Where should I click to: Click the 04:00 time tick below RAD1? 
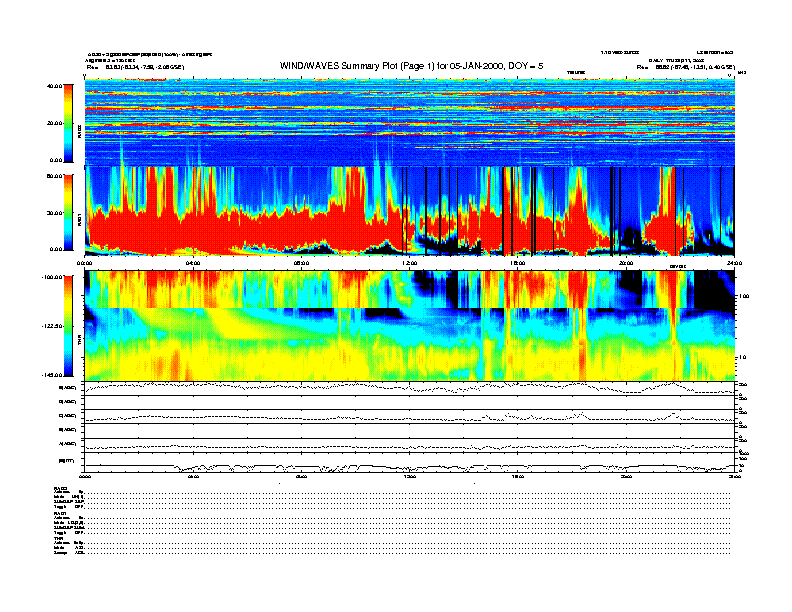tap(193, 263)
